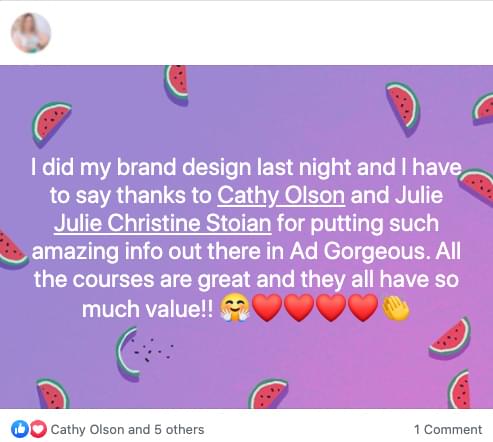Open the poster's profile picture
The height and width of the screenshot is (442, 493).
[x=31, y=33]
